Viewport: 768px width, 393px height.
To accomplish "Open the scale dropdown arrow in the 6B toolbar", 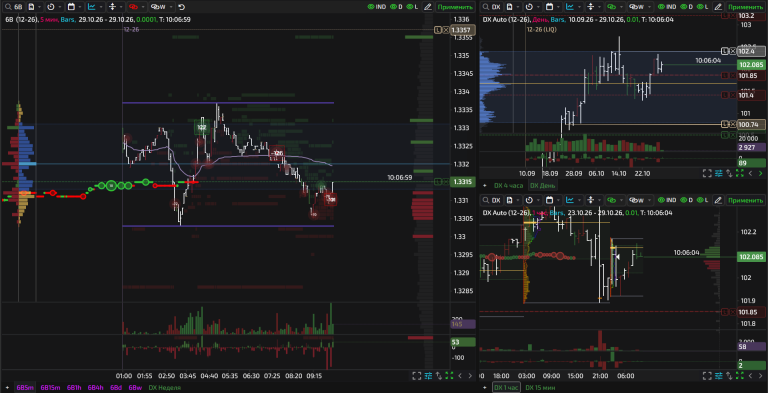I will (x=121, y=7).
